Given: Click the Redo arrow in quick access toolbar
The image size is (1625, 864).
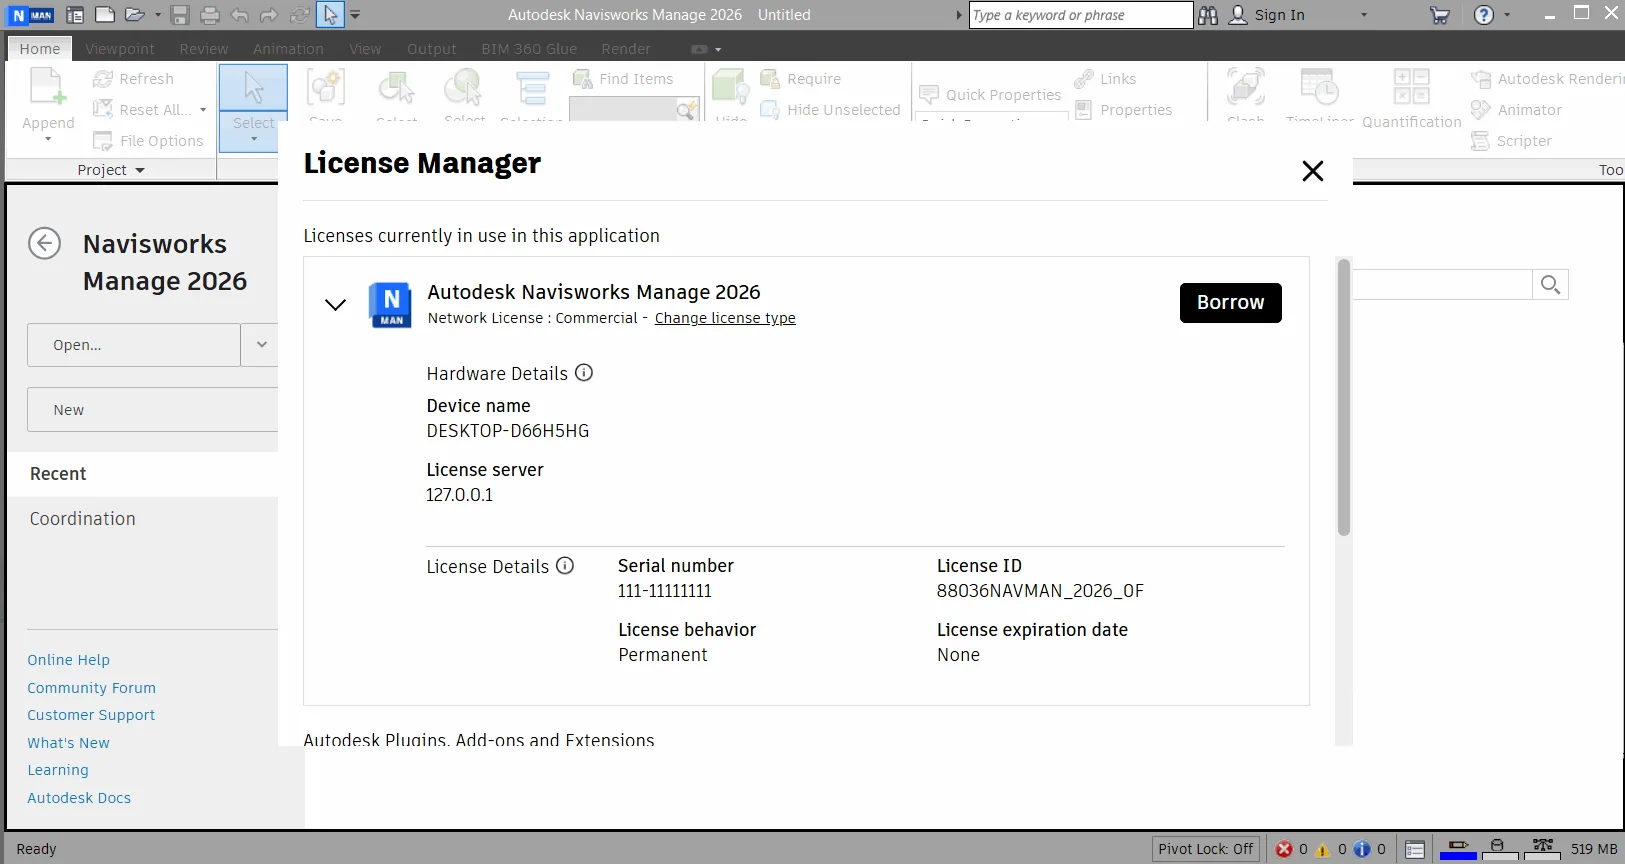Looking at the screenshot, I should pyautogui.click(x=269, y=15).
